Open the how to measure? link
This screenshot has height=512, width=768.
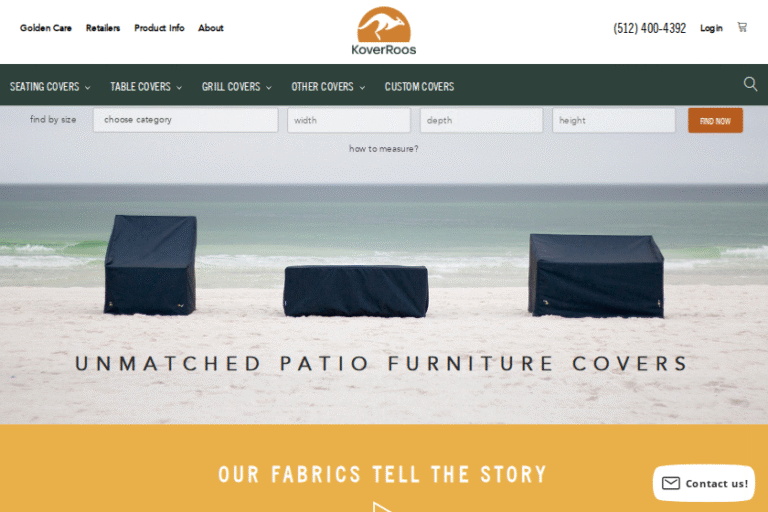tap(384, 148)
